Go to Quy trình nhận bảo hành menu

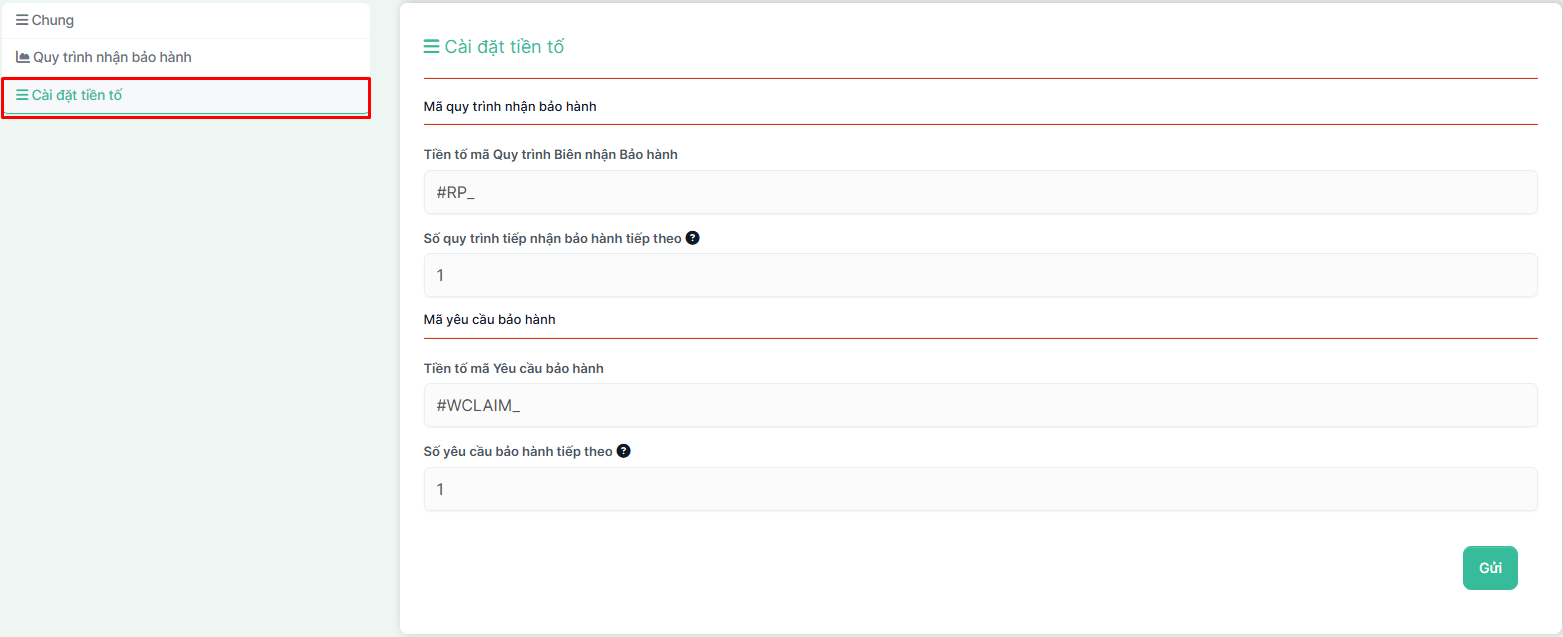112,57
